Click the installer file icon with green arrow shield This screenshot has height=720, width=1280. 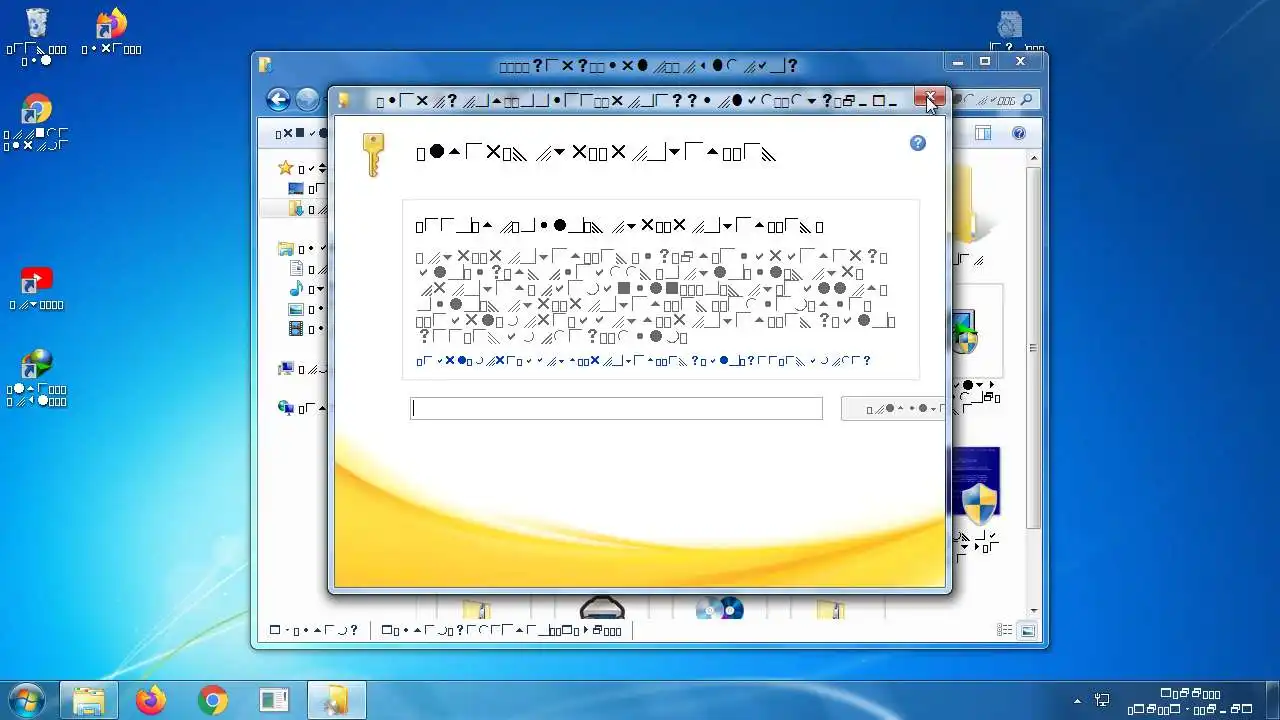tap(965, 333)
